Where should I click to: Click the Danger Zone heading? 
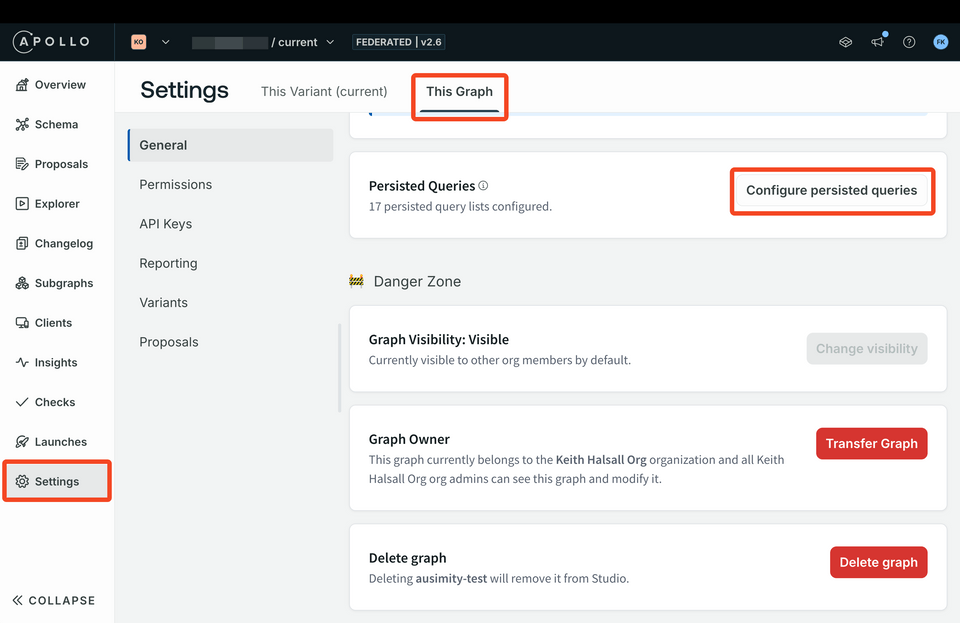(417, 282)
